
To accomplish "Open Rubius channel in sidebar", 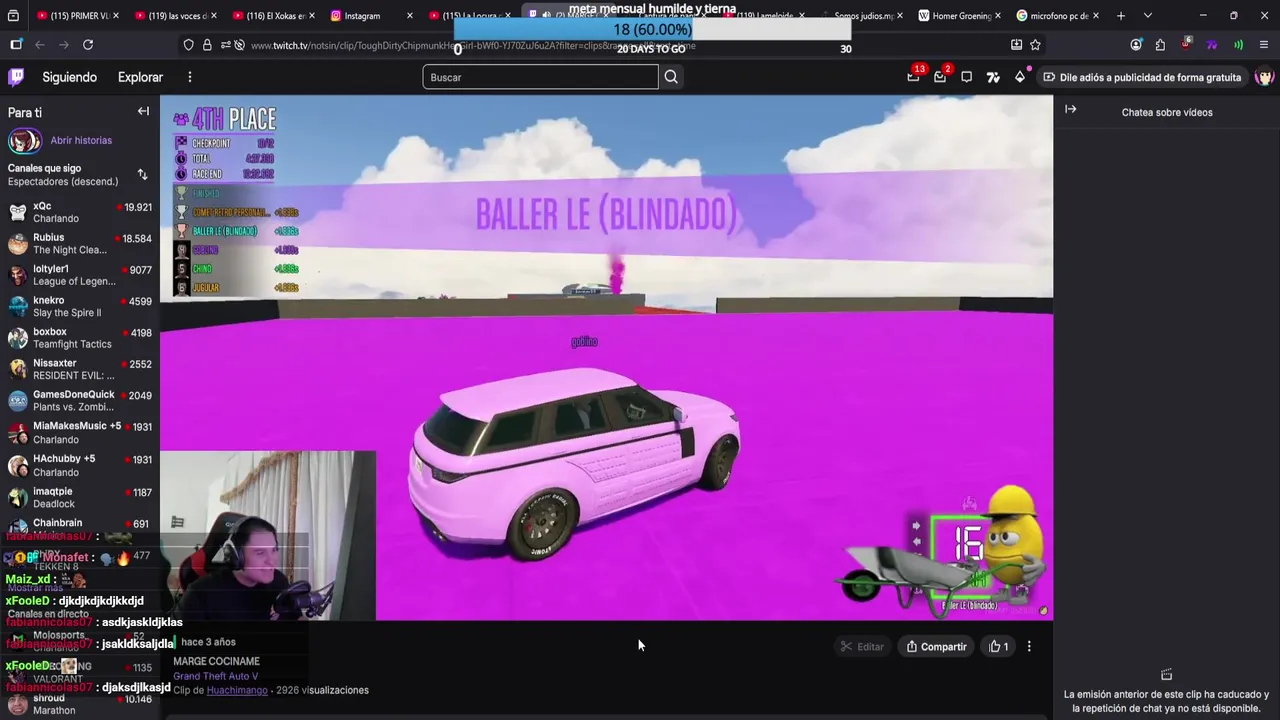I will point(80,244).
